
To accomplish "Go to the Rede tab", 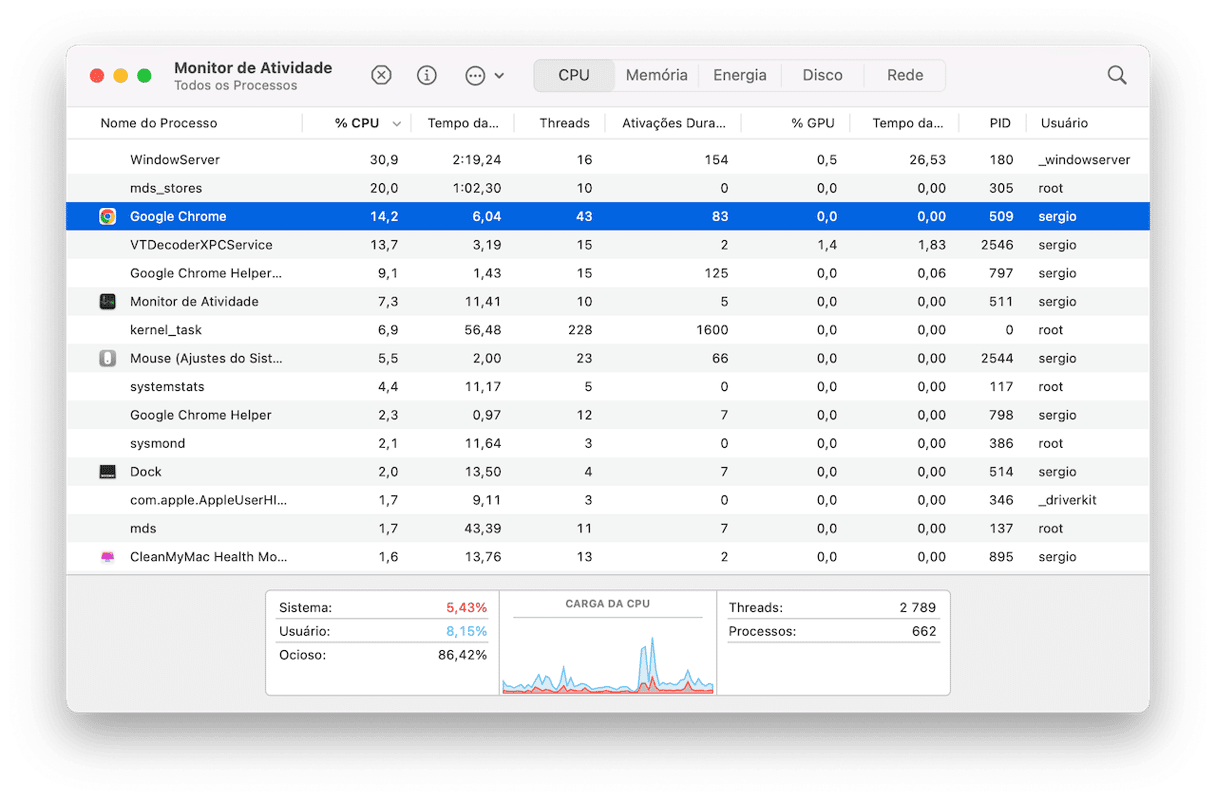I will click(905, 75).
